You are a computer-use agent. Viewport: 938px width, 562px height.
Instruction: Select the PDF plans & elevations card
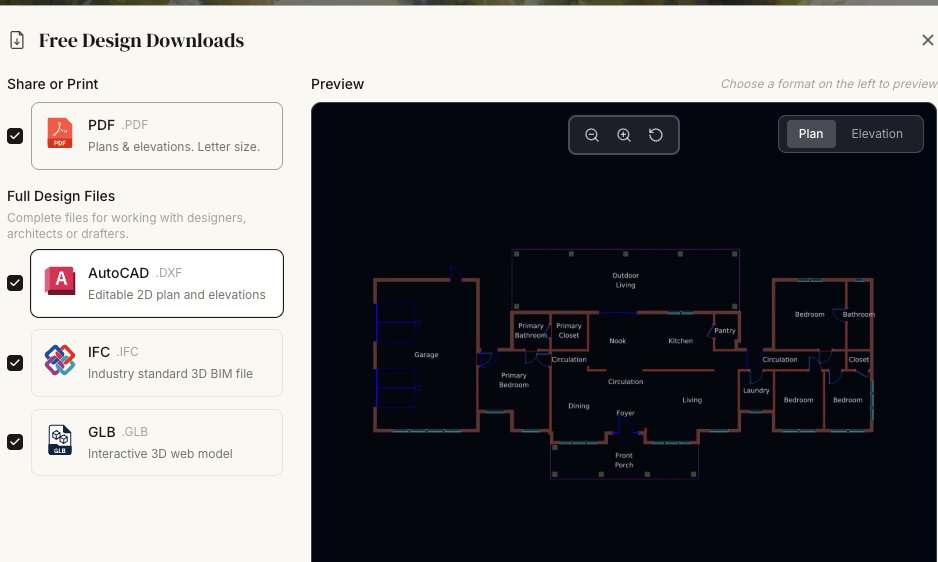click(x=157, y=136)
